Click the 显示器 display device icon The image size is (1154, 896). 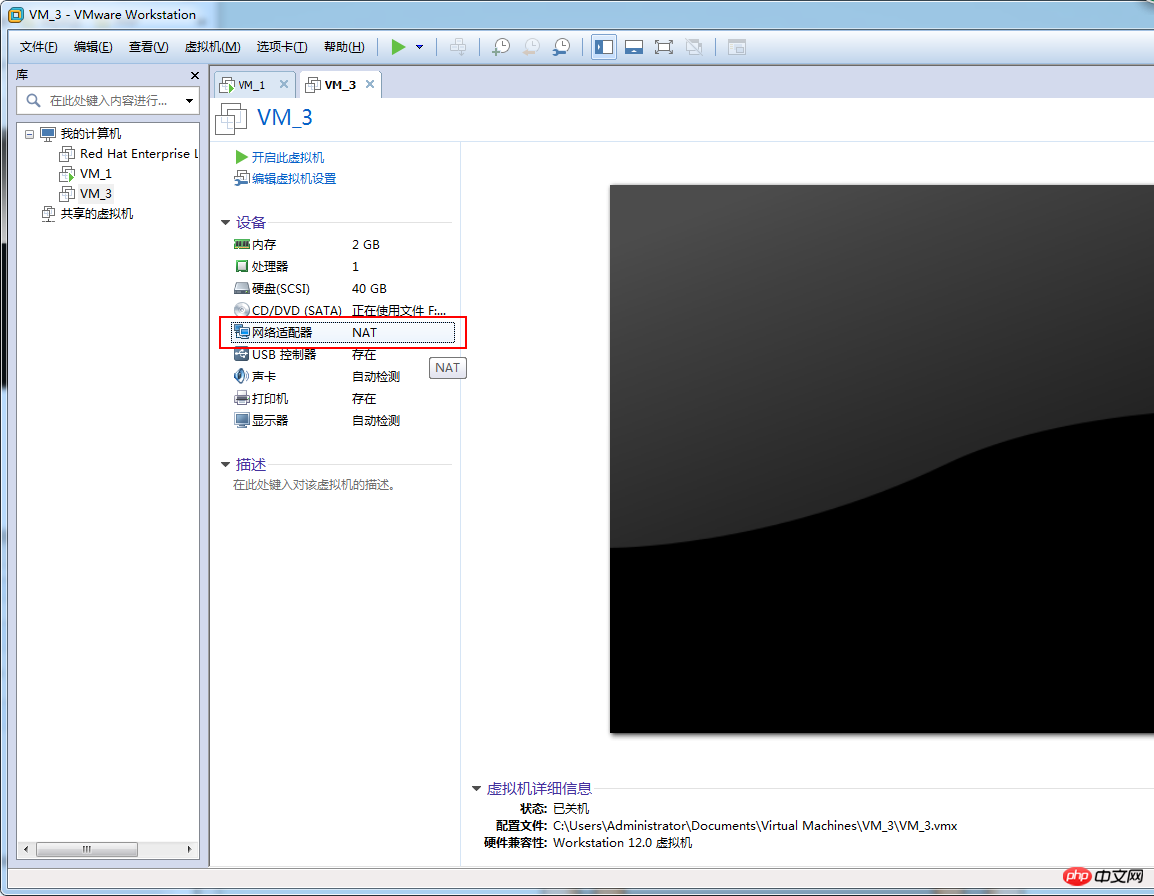point(241,420)
